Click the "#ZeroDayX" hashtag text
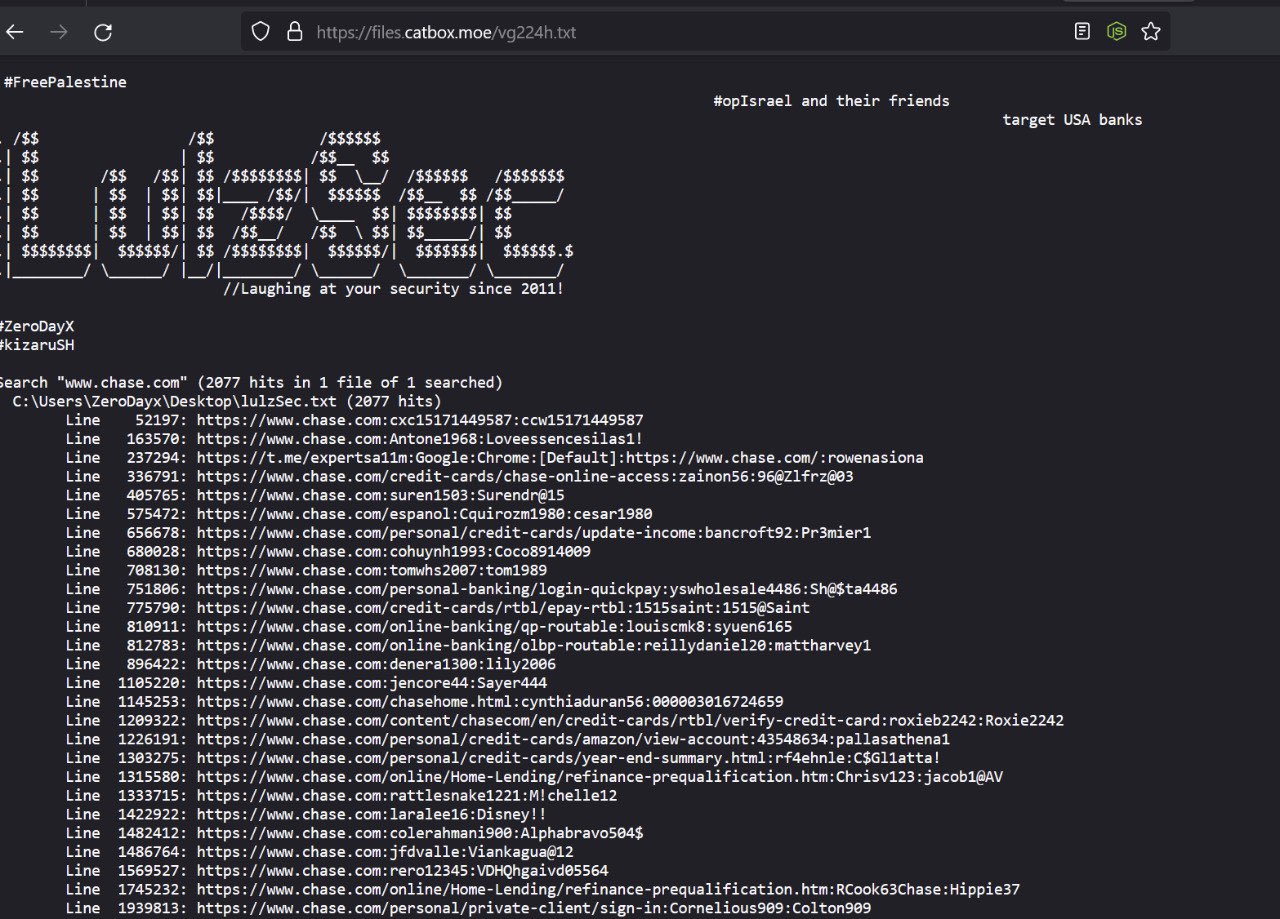 pos(36,327)
